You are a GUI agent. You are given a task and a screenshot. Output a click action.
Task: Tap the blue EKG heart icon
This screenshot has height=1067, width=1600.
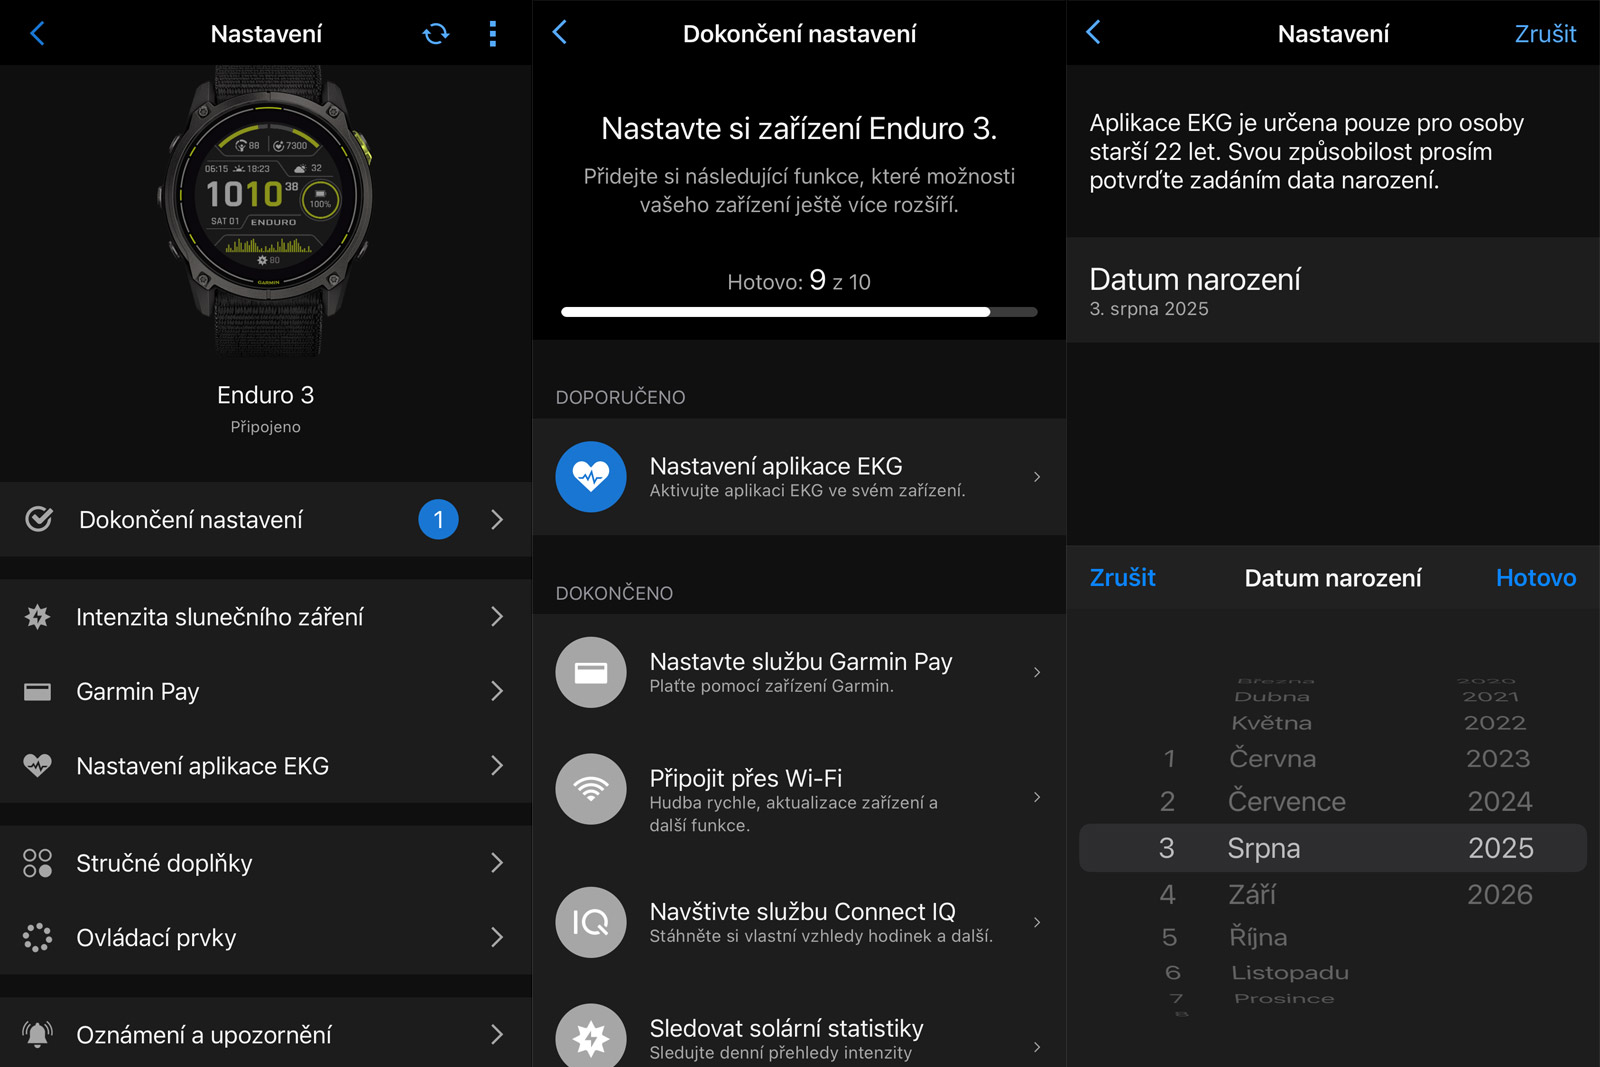coord(591,477)
